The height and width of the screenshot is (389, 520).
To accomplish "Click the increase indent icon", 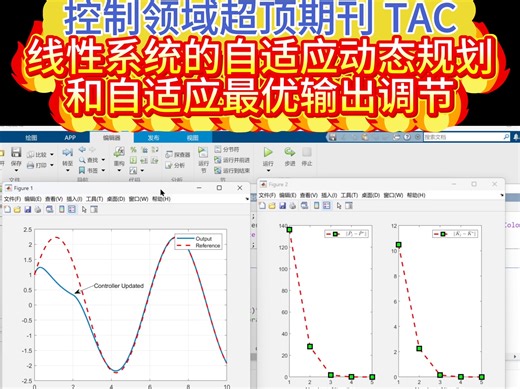I will (x=144, y=160).
